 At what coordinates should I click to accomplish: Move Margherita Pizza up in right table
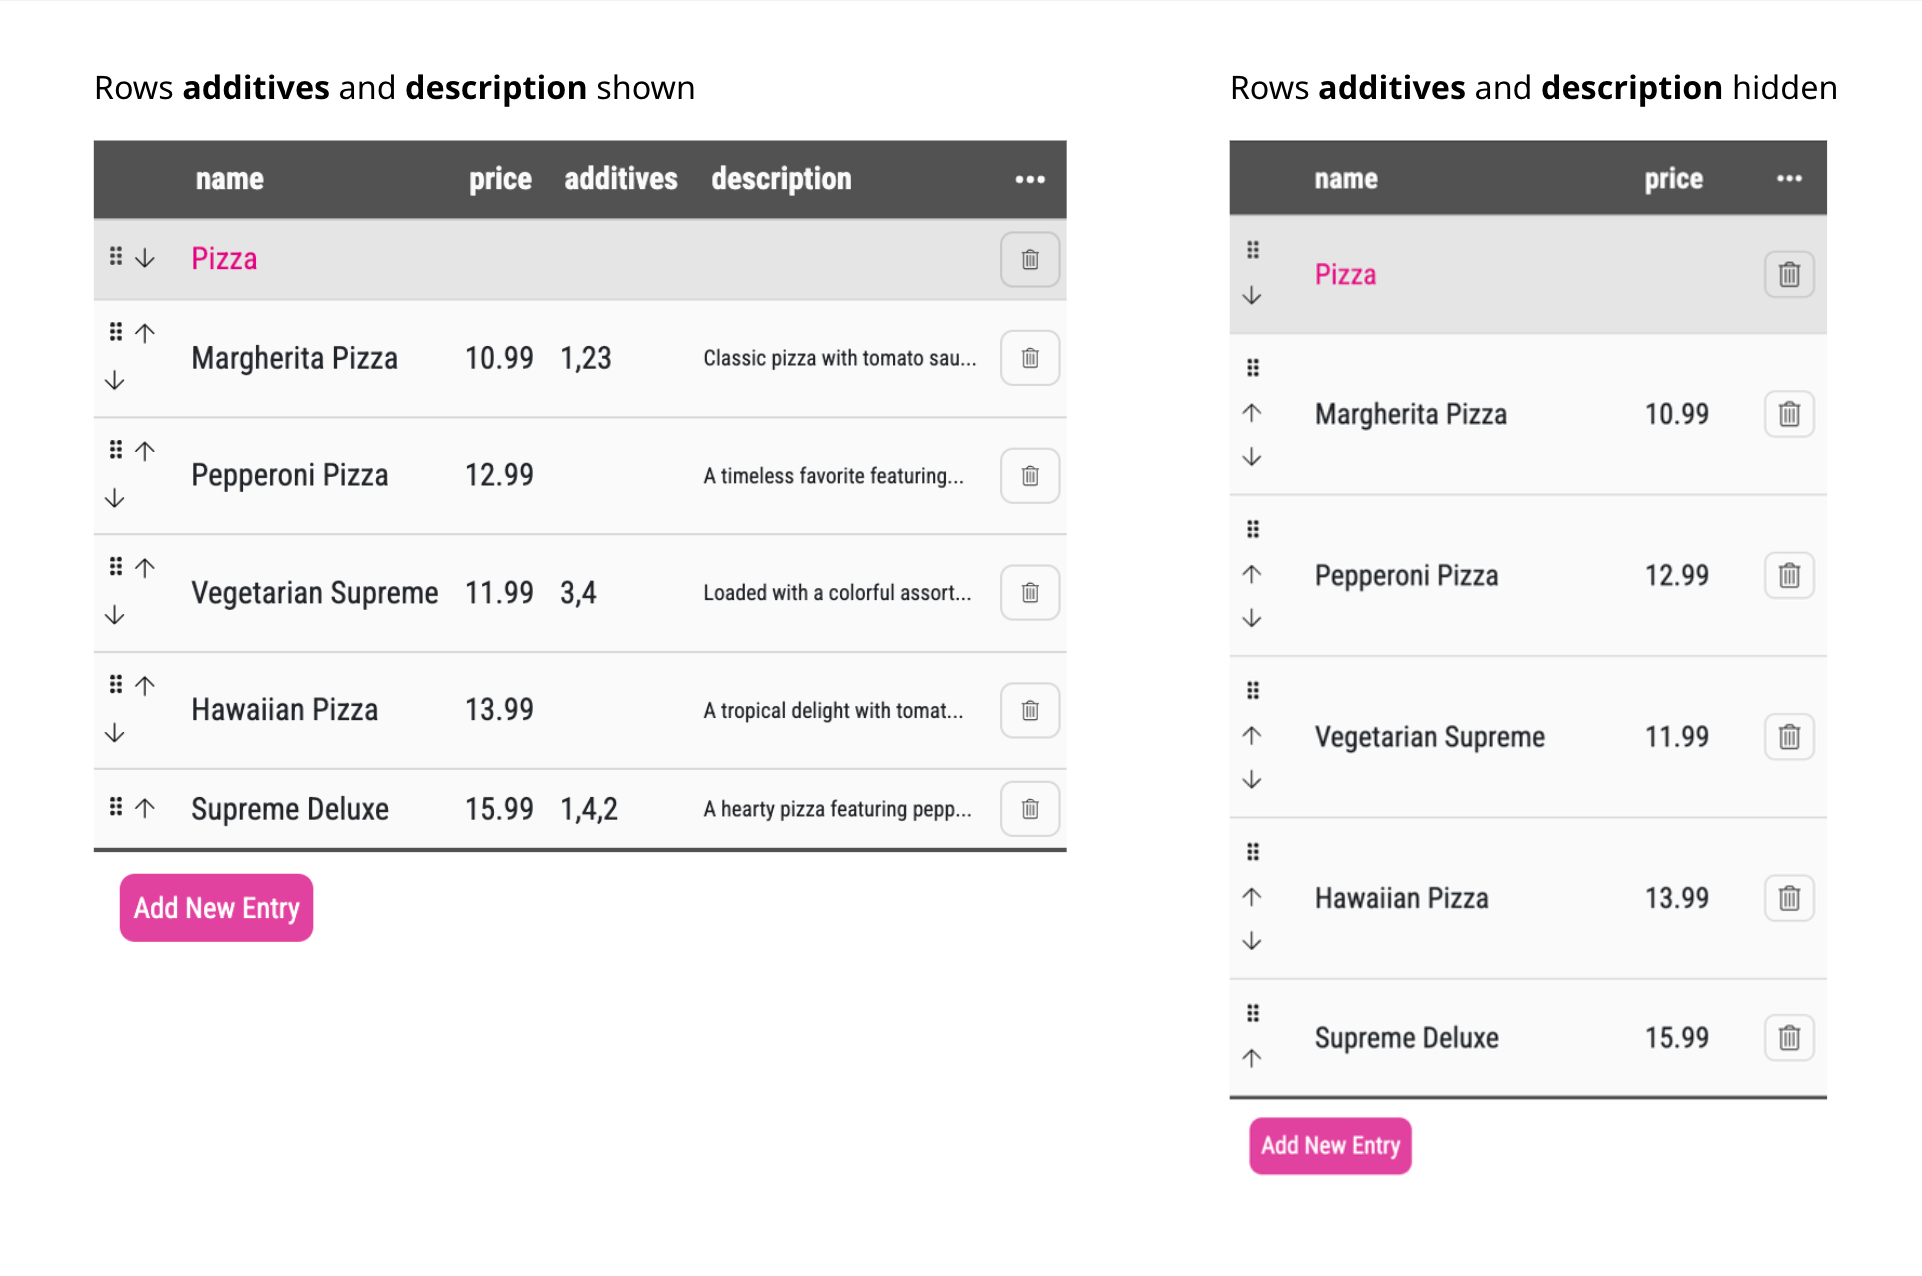tap(1252, 412)
